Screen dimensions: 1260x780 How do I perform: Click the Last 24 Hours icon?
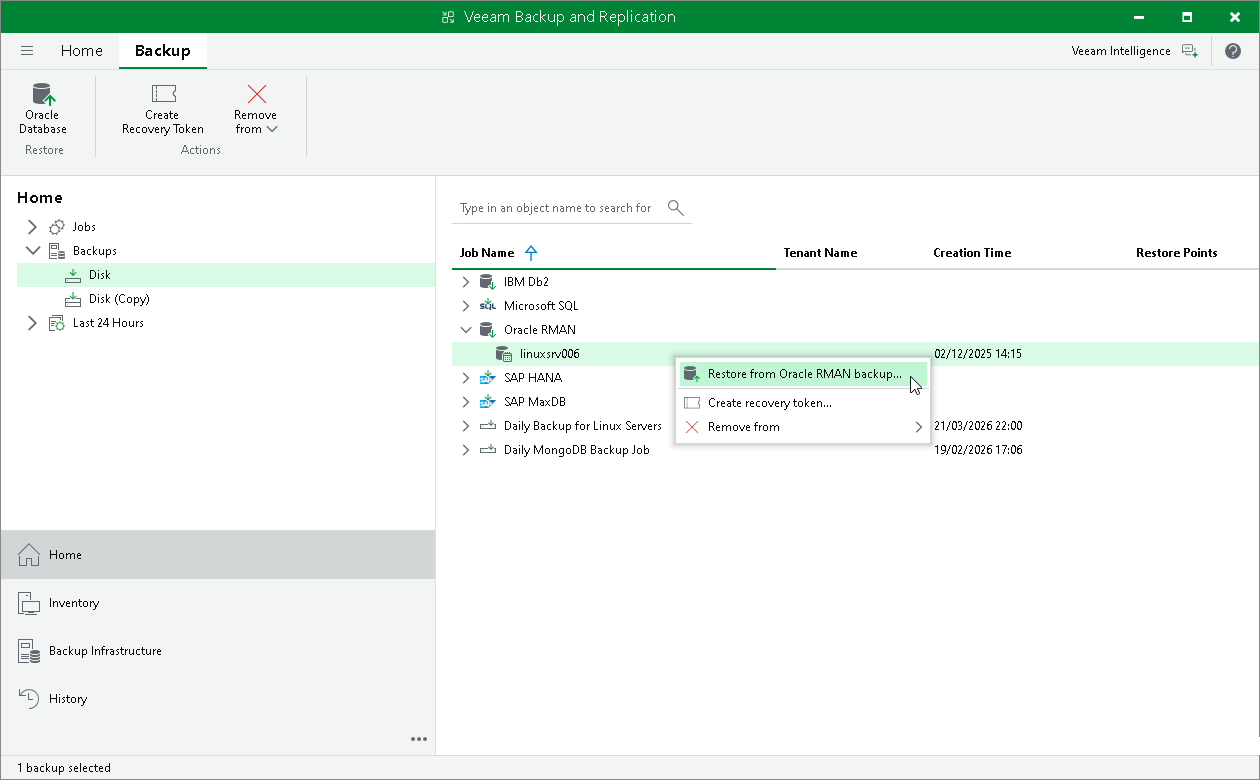[57, 323]
